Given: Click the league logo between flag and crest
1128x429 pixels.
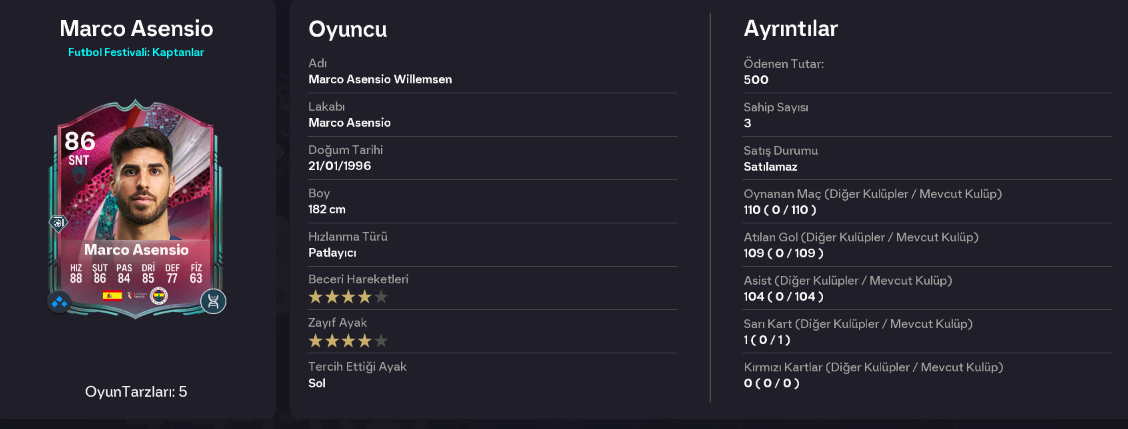Looking at the screenshot, I should point(135,295).
